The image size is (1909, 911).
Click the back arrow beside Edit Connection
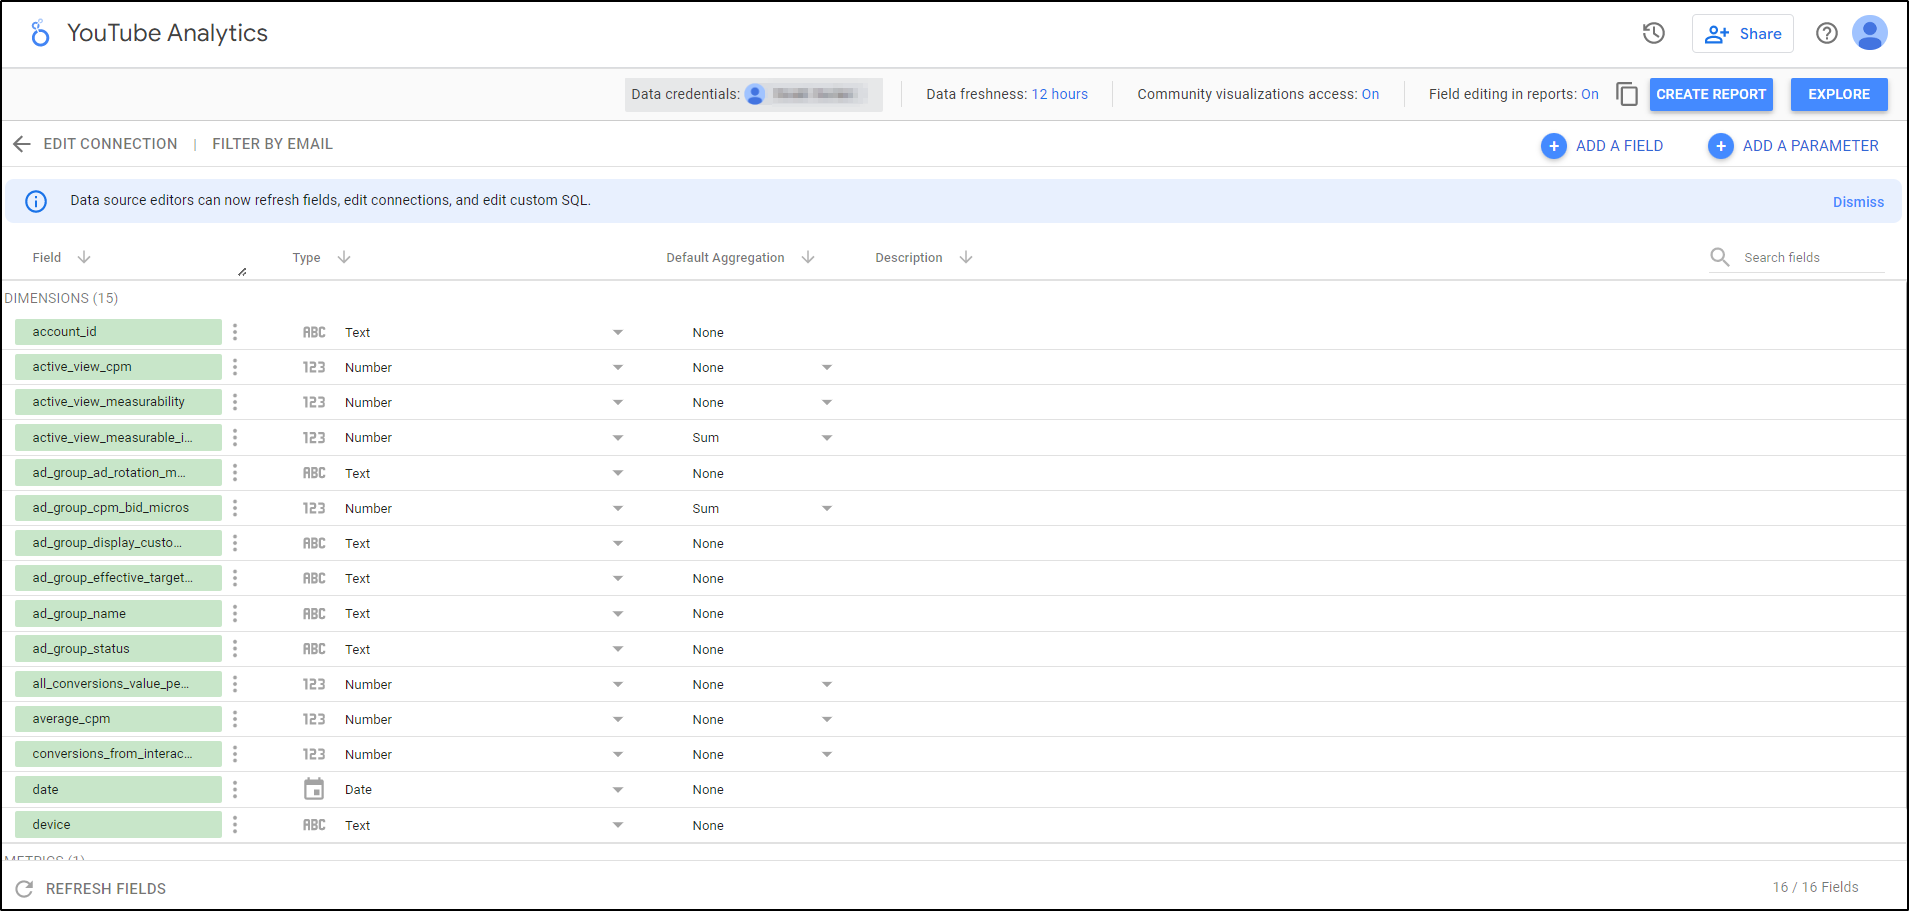[22, 144]
